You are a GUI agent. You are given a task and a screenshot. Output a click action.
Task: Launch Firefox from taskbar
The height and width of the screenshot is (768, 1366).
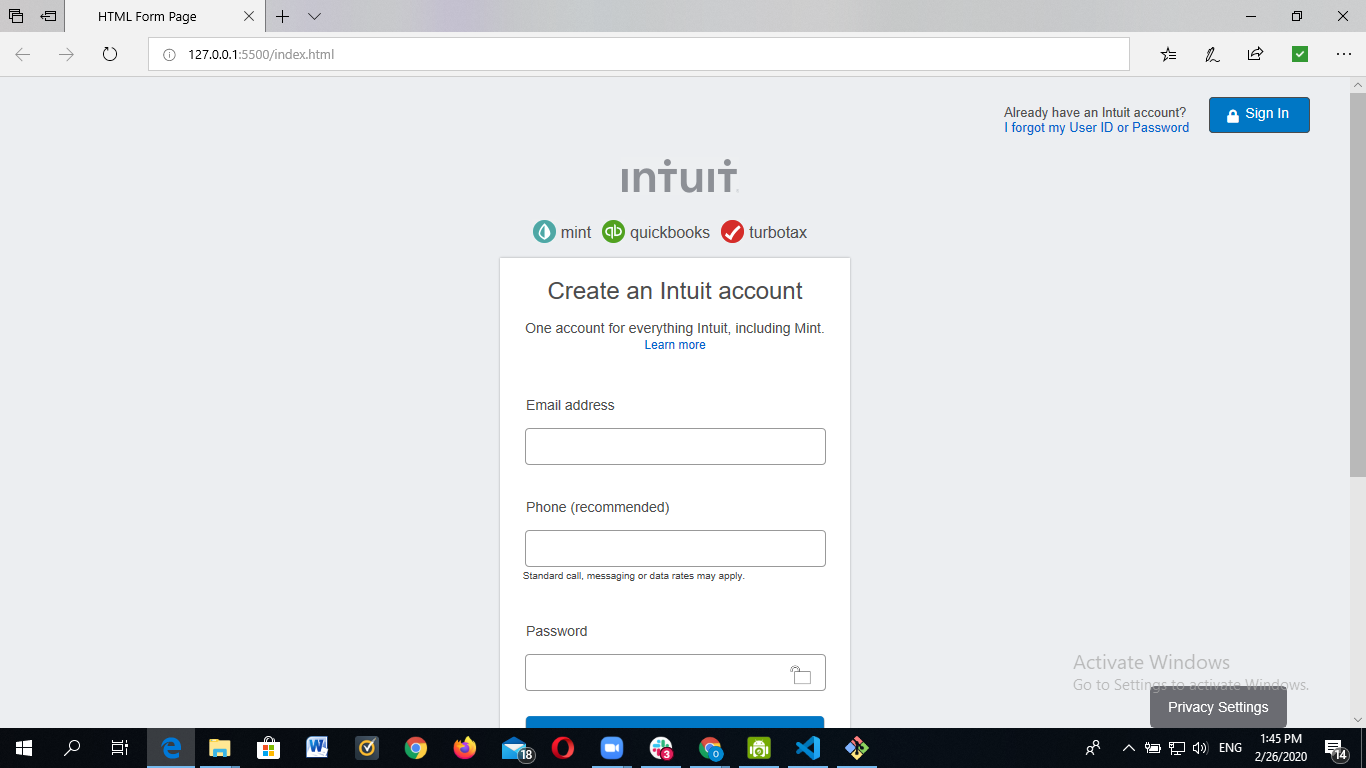(465, 748)
